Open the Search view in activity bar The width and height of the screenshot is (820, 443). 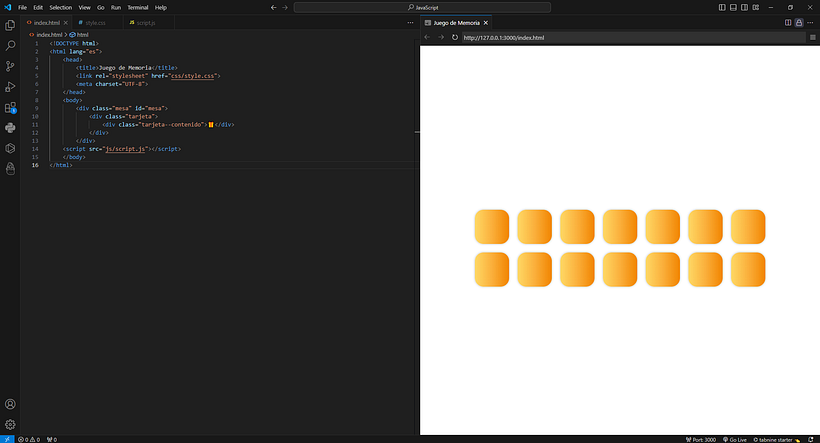click(x=10, y=46)
